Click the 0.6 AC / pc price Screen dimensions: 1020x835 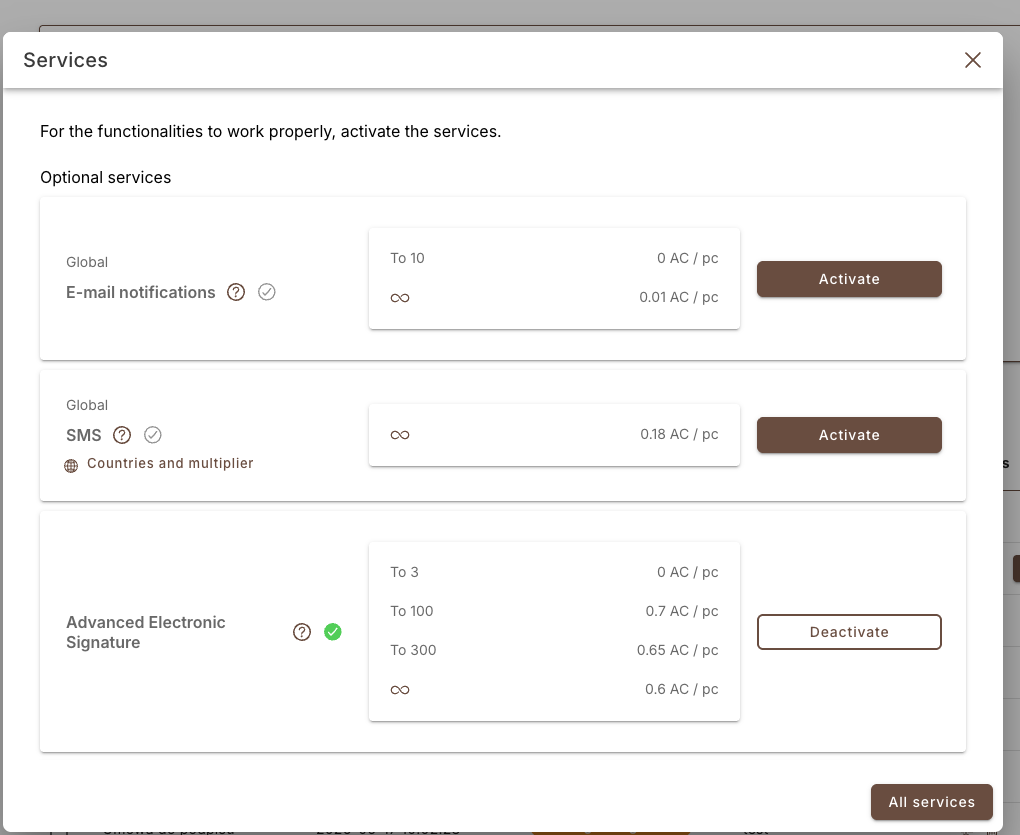point(682,689)
